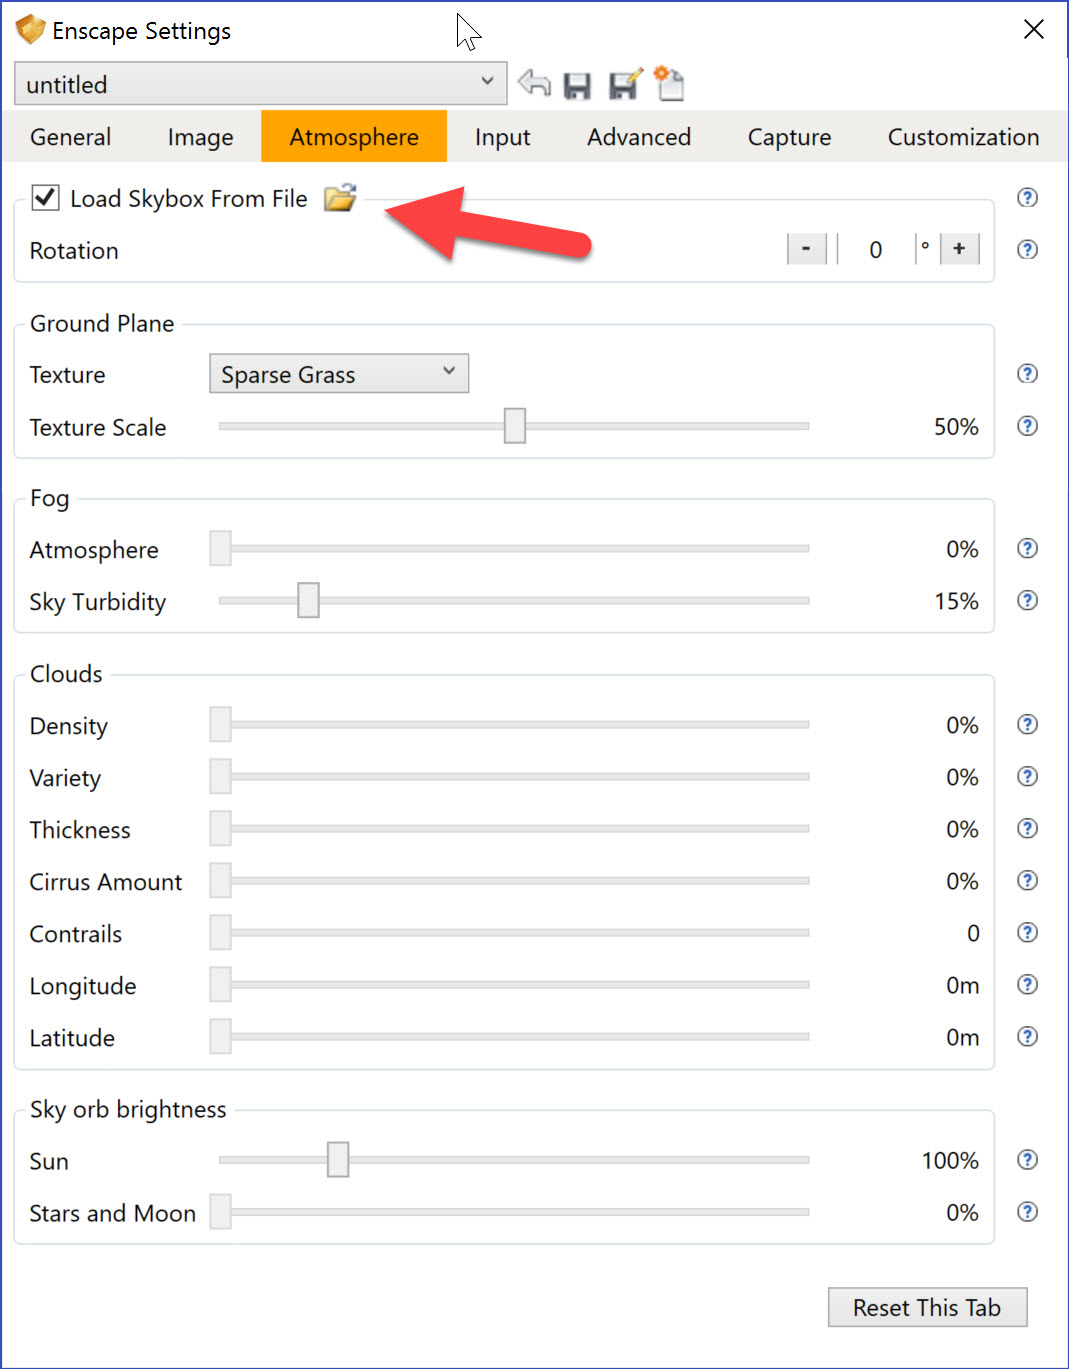This screenshot has height=1369, width=1069.
Task: Uncheck Load Skybox From File checkbox
Action: click(46, 198)
